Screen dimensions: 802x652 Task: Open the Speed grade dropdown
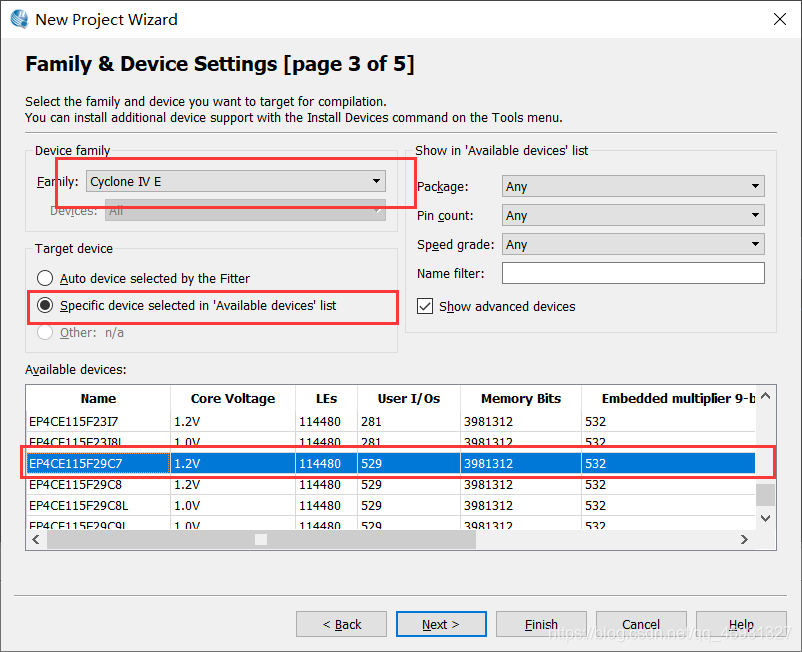pos(633,244)
